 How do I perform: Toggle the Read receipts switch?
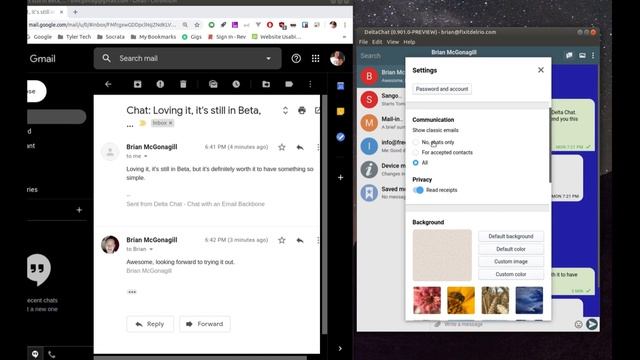[x=418, y=190]
